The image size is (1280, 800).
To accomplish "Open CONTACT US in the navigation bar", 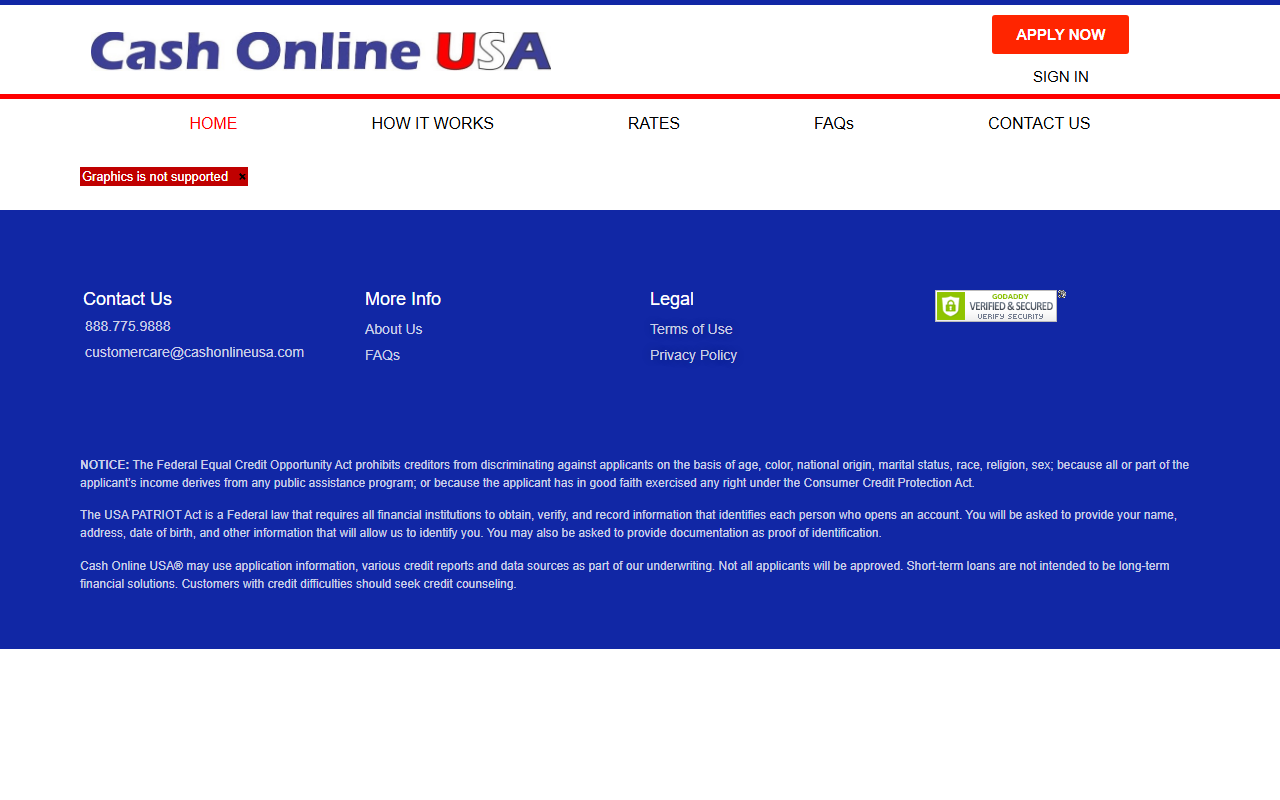I will (1039, 124).
